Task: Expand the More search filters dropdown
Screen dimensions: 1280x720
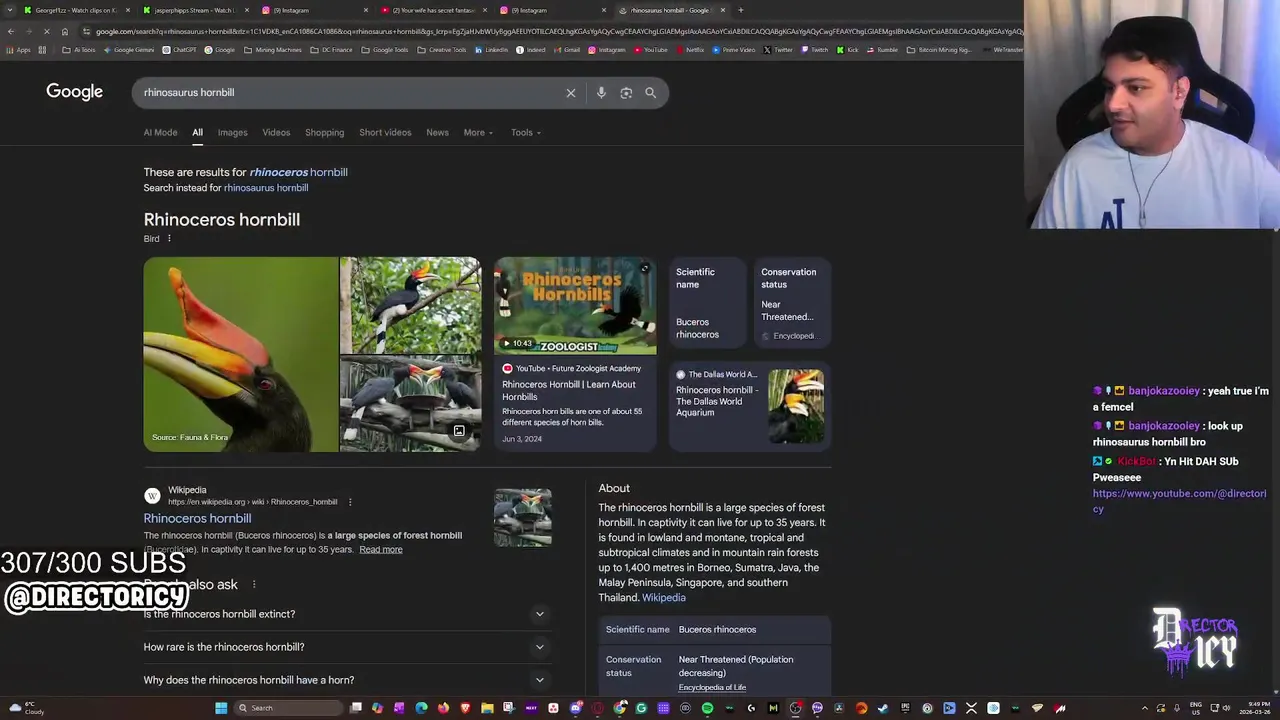Action: 478,133
